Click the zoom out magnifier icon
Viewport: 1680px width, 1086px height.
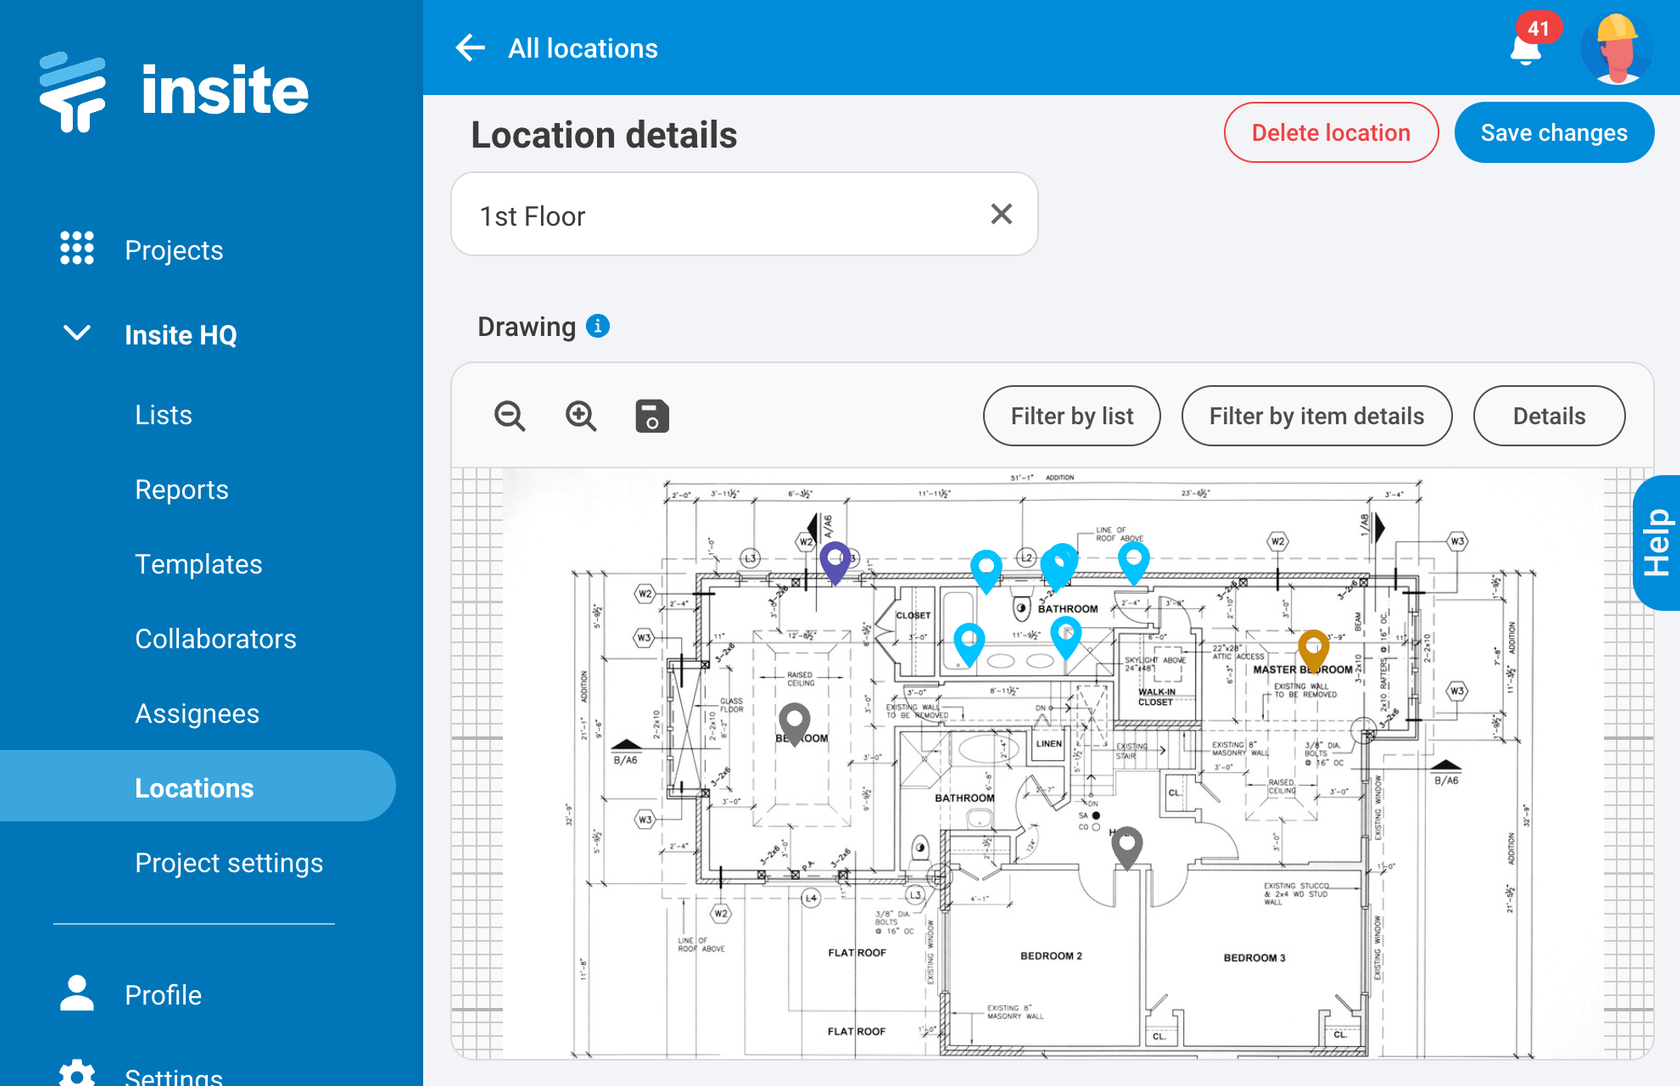point(510,416)
